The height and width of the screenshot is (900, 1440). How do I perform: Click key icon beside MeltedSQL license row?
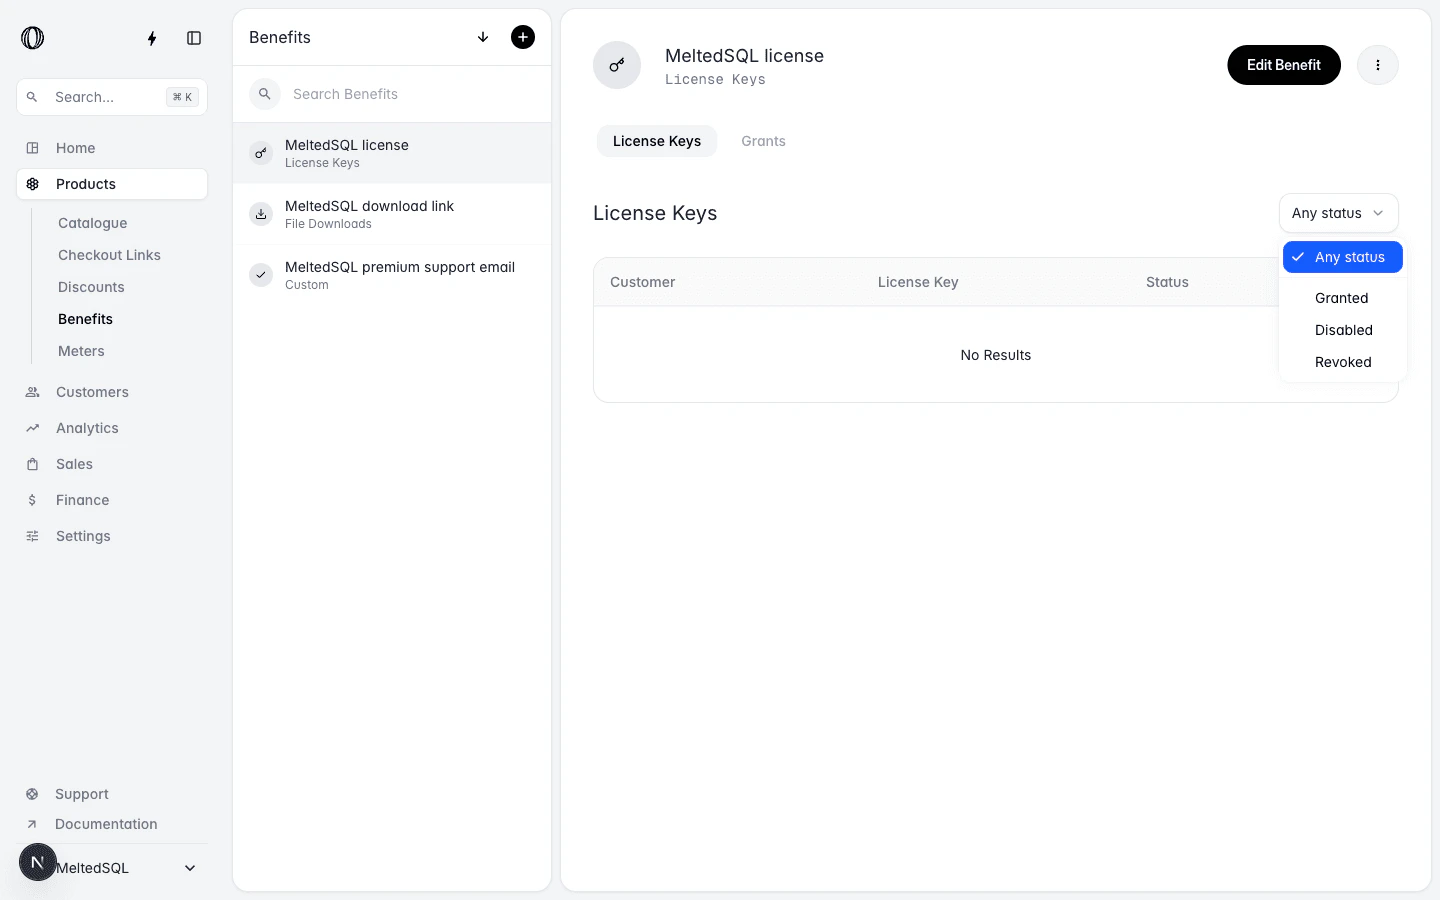(x=261, y=153)
